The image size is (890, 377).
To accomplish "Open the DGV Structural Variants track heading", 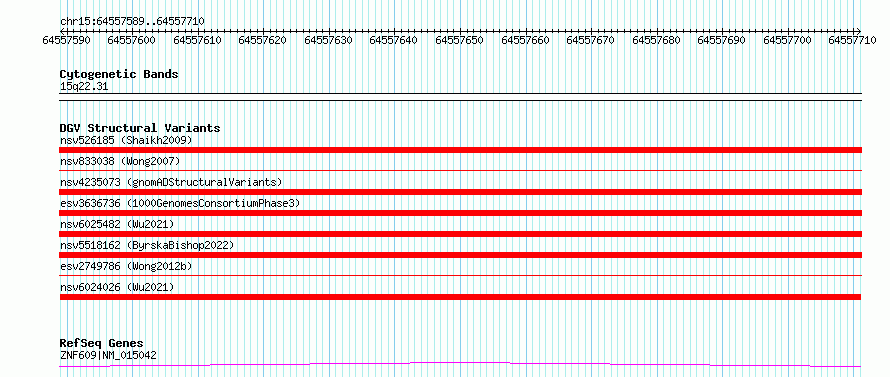I will pyautogui.click(x=140, y=128).
